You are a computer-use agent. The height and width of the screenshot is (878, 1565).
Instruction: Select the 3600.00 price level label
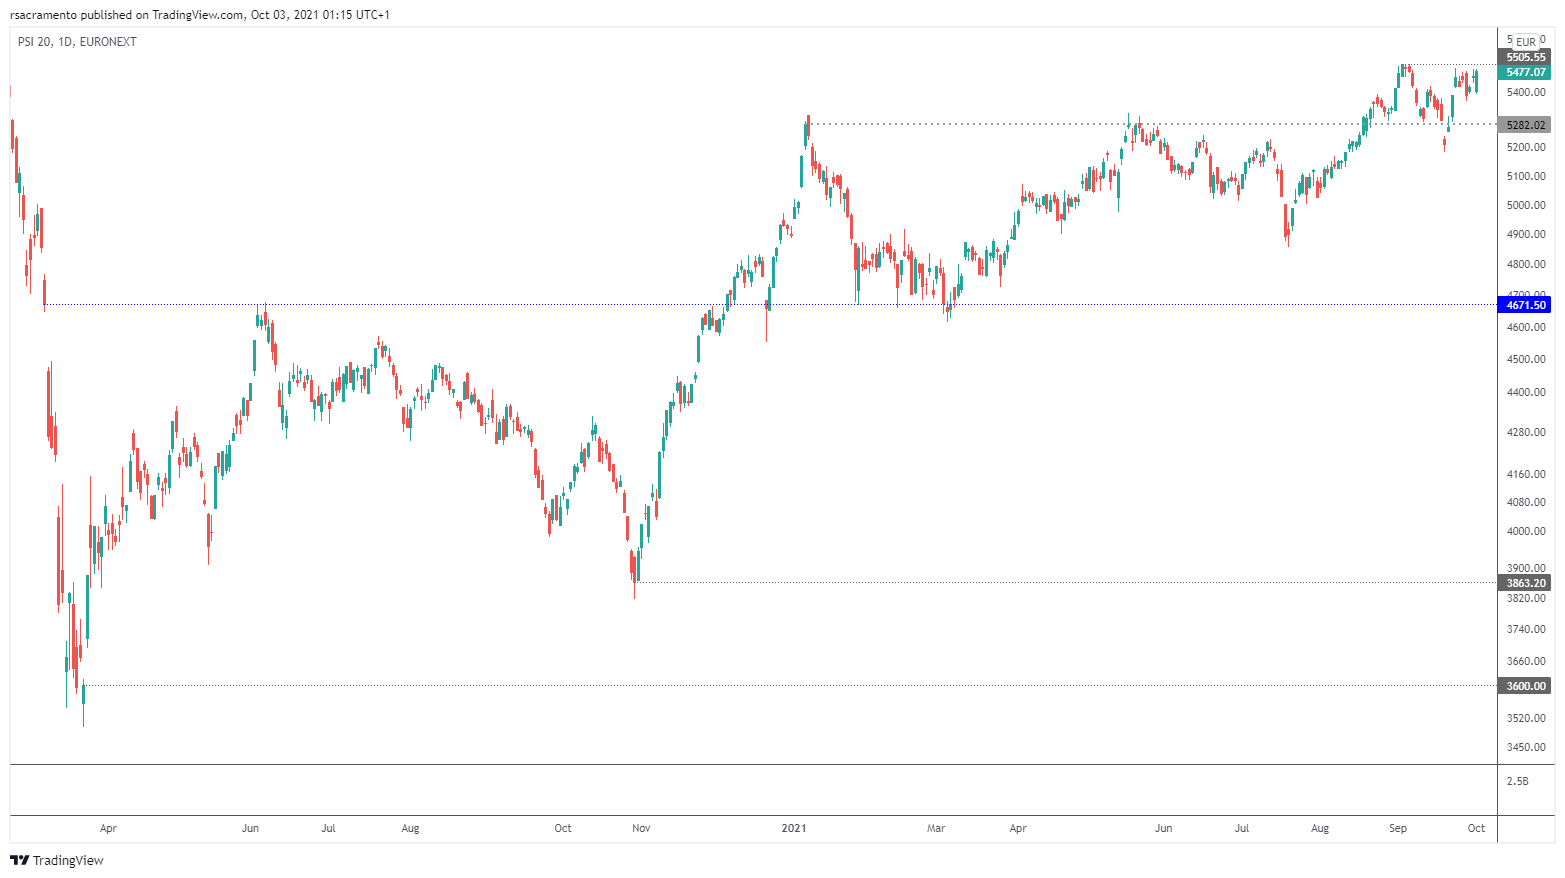1525,686
